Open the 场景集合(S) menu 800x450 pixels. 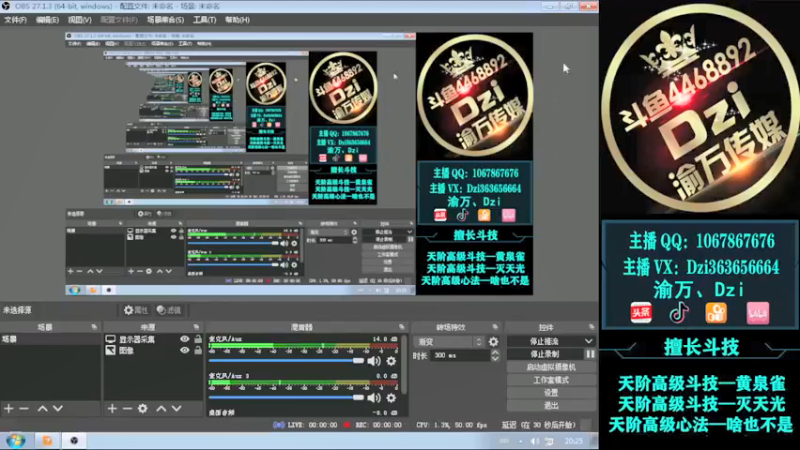(x=165, y=20)
